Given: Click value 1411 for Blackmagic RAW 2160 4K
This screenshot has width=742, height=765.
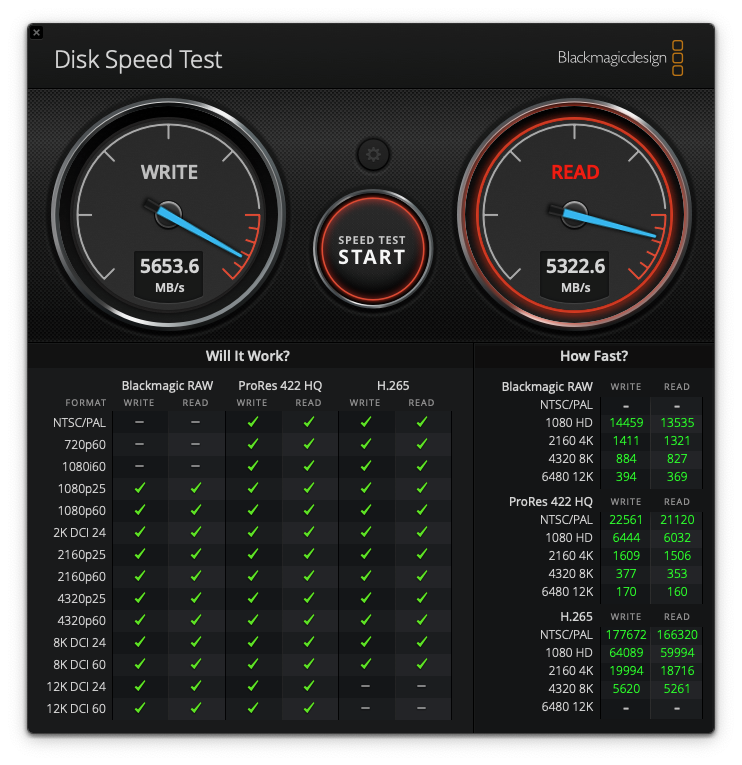Looking at the screenshot, I should (626, 441).
